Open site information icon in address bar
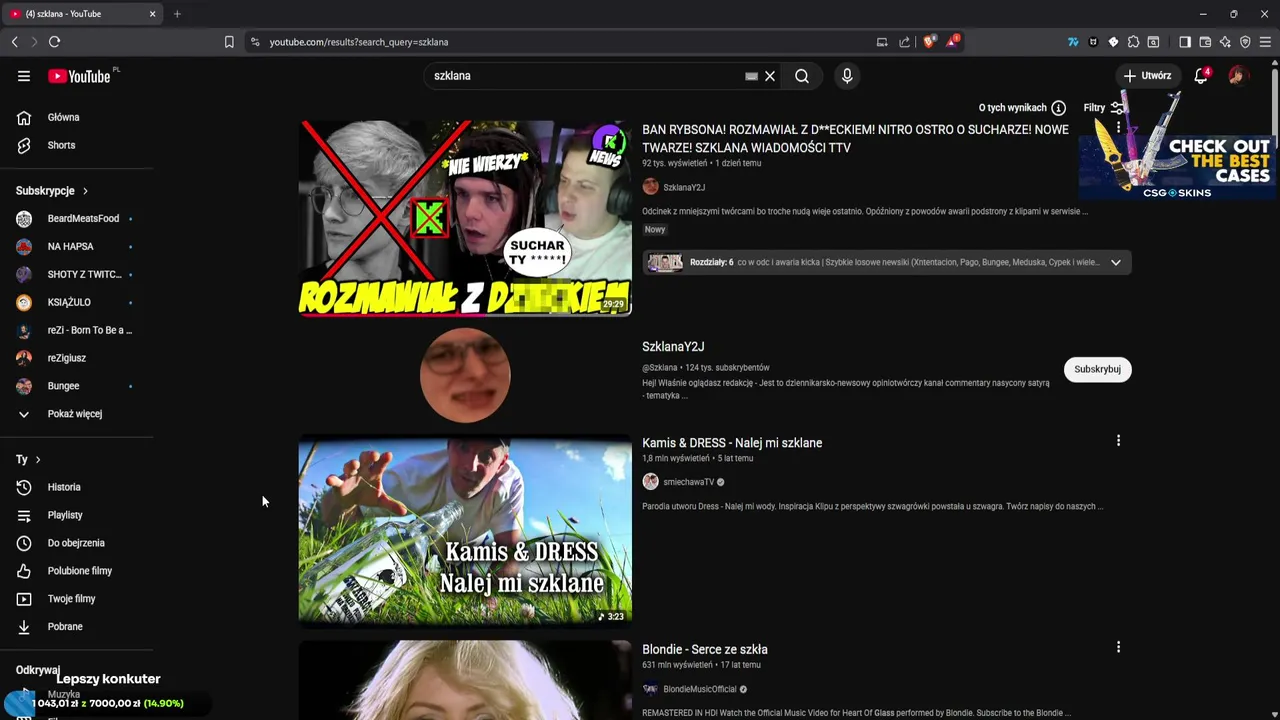The width and height of the screenshot is (1280, 720). coord(255,42)
